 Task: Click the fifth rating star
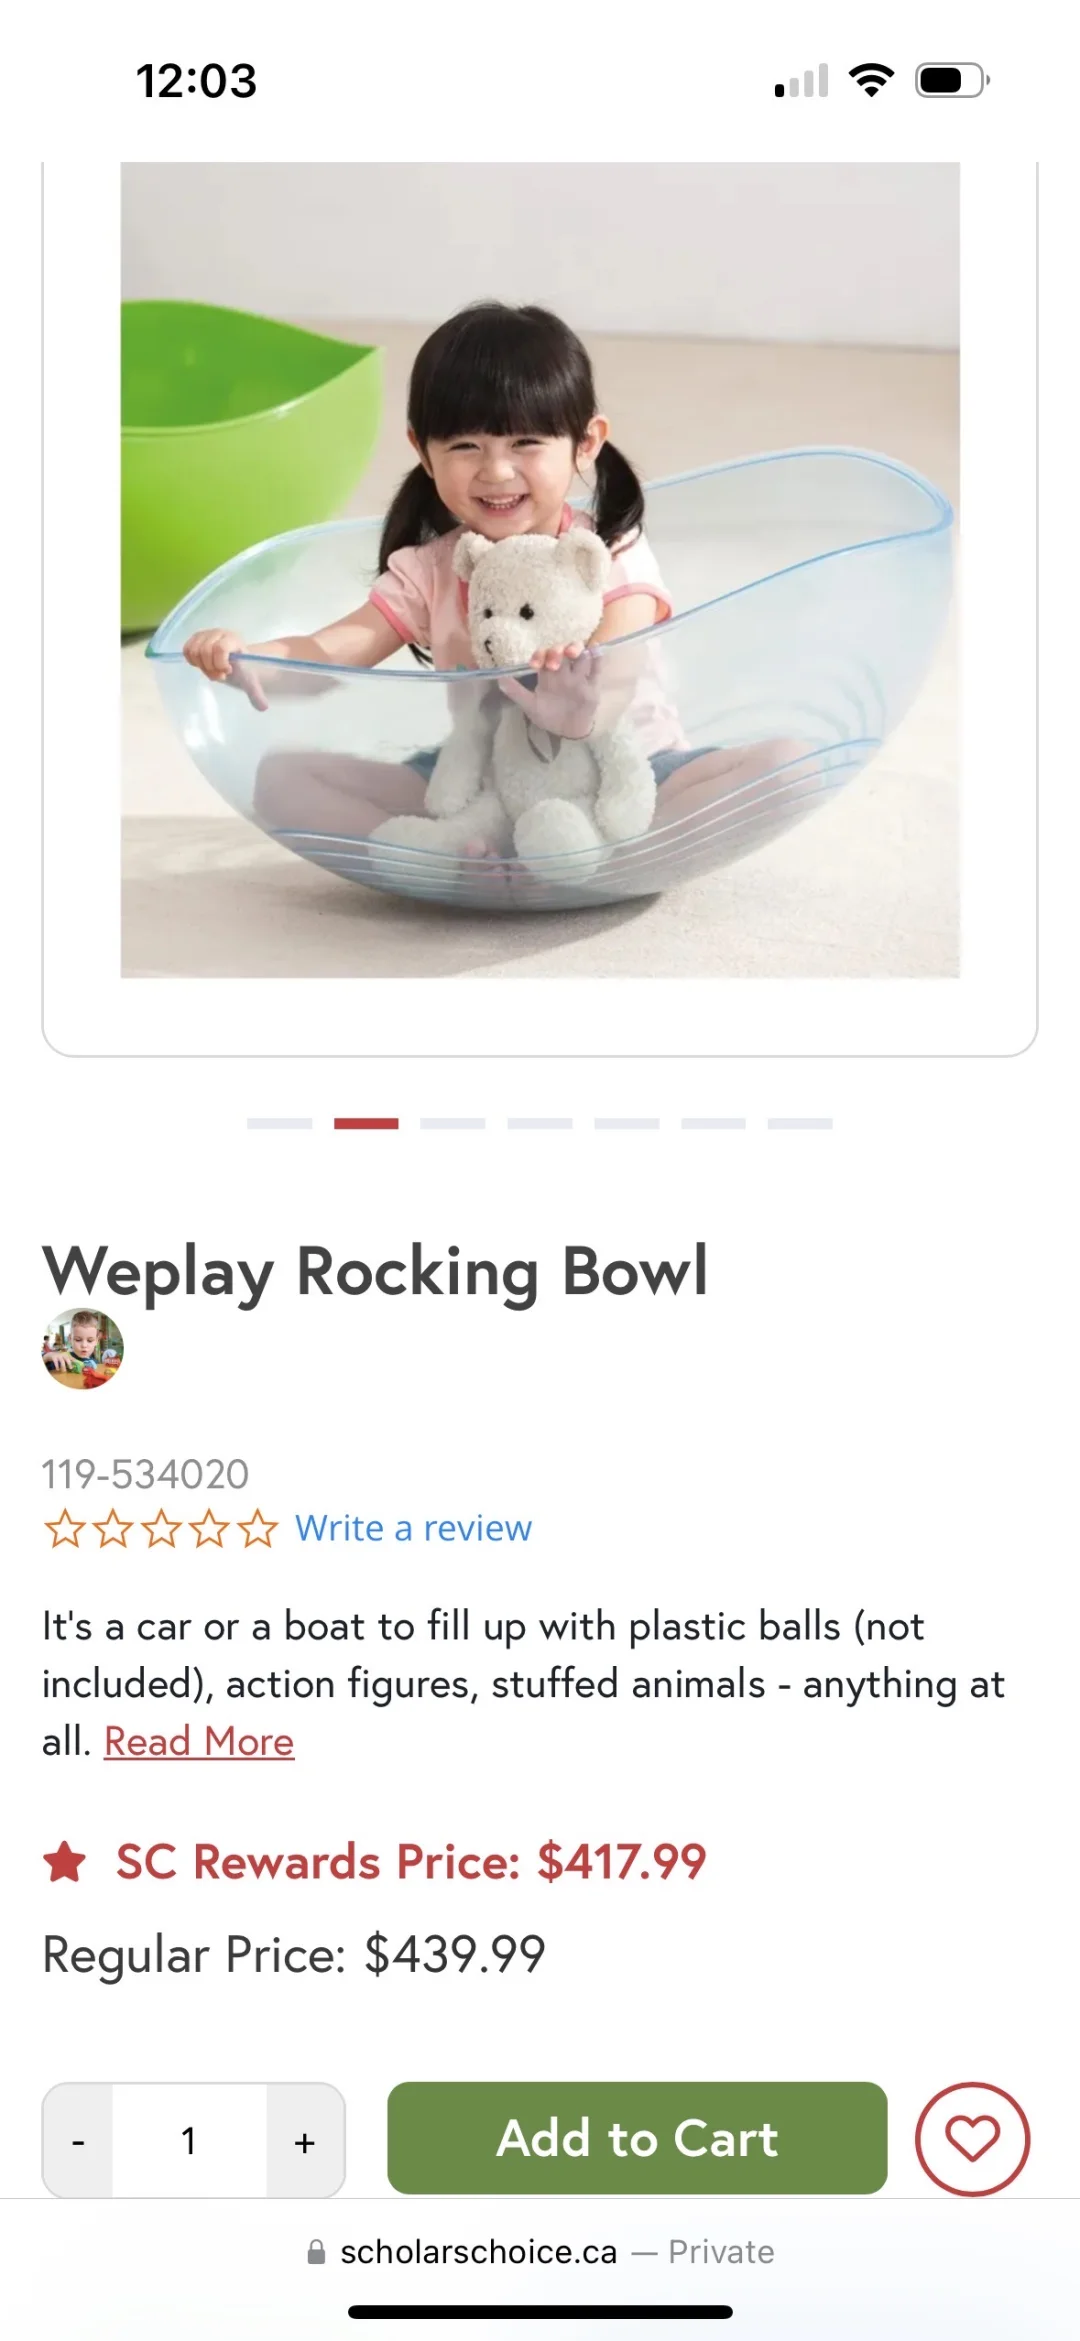[258, 1529]
